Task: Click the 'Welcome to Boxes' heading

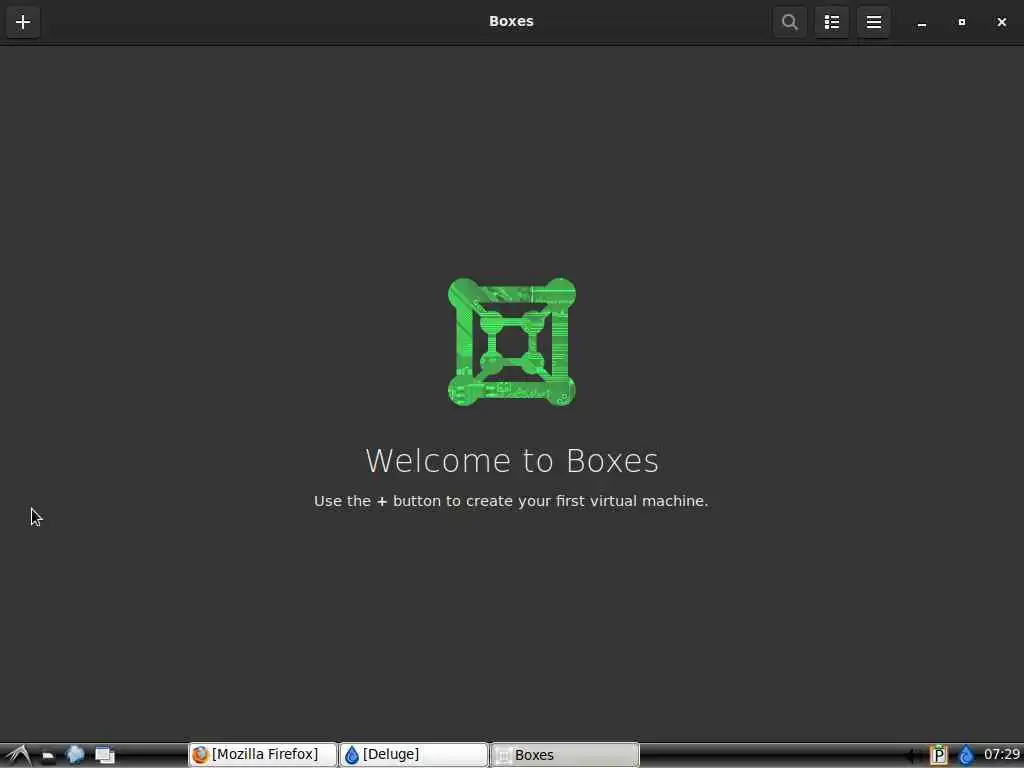Action: coord(512,460)
